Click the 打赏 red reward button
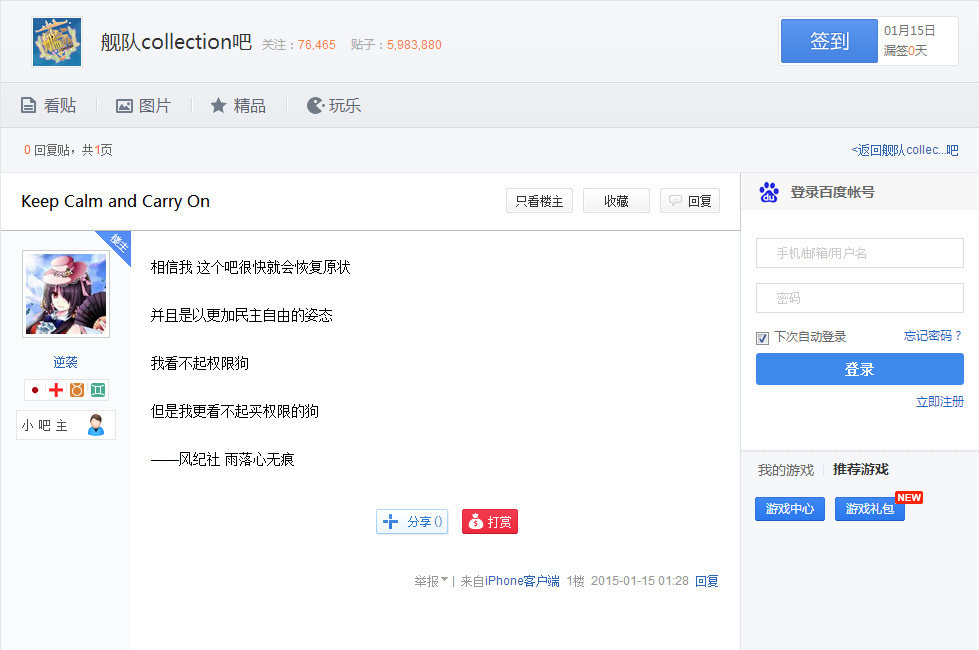Viewport: 979px width, 650px height. [x=490, y=522]
